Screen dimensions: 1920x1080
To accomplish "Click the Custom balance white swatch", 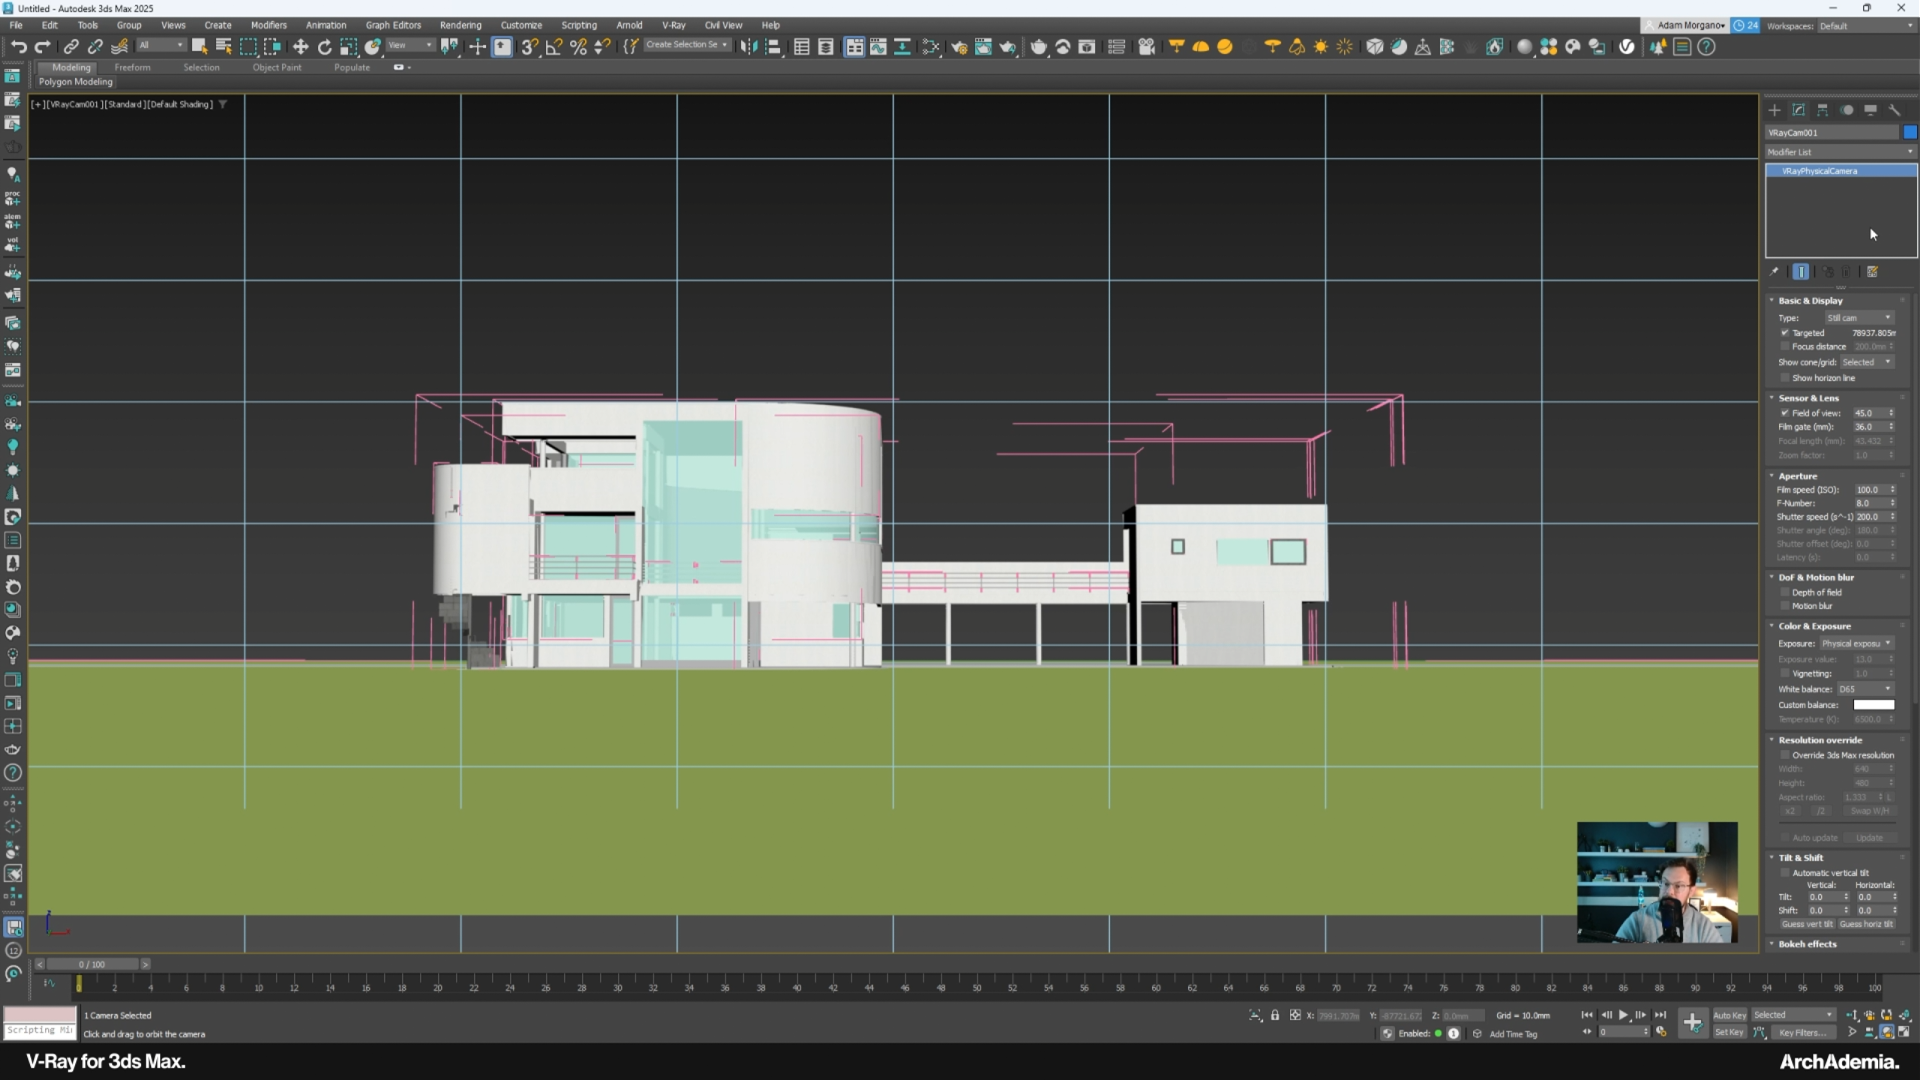I will point(1873,705).
